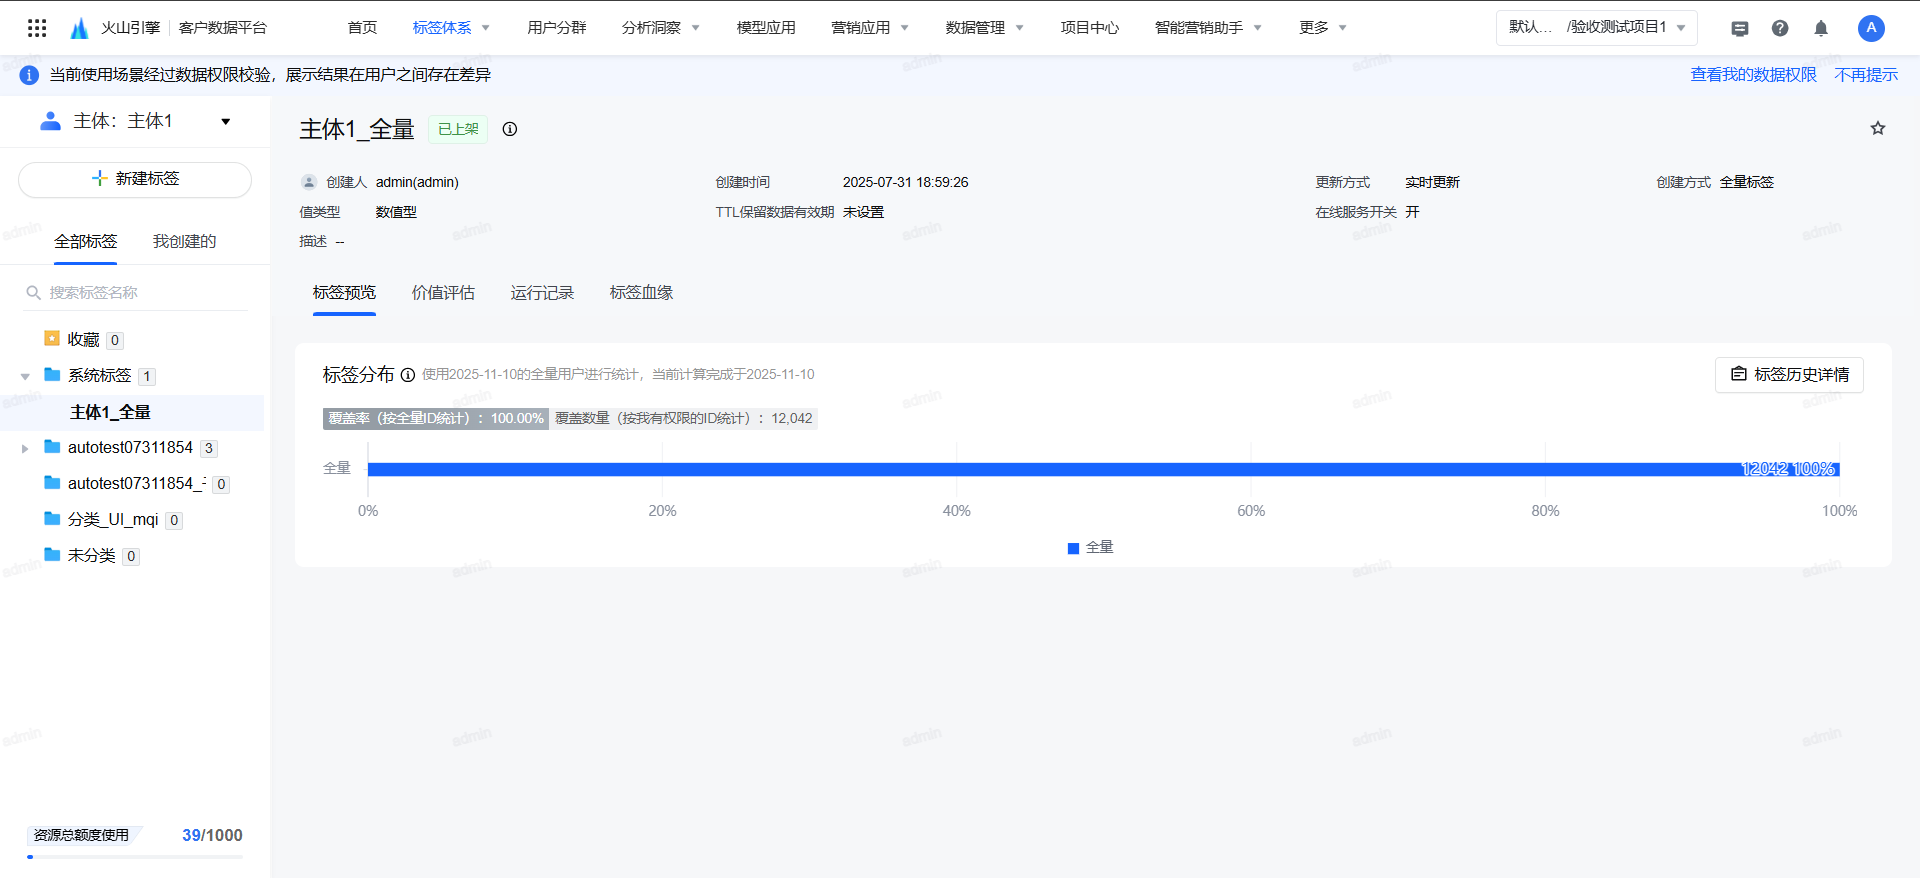The width and height of the screenshot is (1920, 878).
Task: Click the creator avatar icon next to 创建人
Action: (309, 182)
